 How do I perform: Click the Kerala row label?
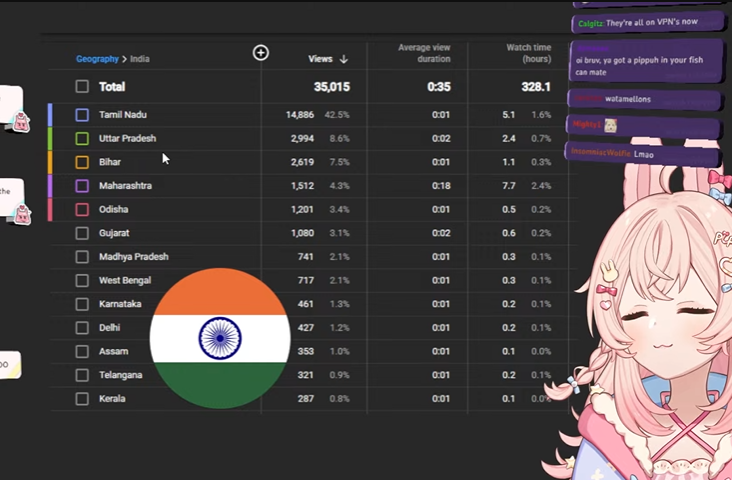pyautogui.click(x=112, y=399)
